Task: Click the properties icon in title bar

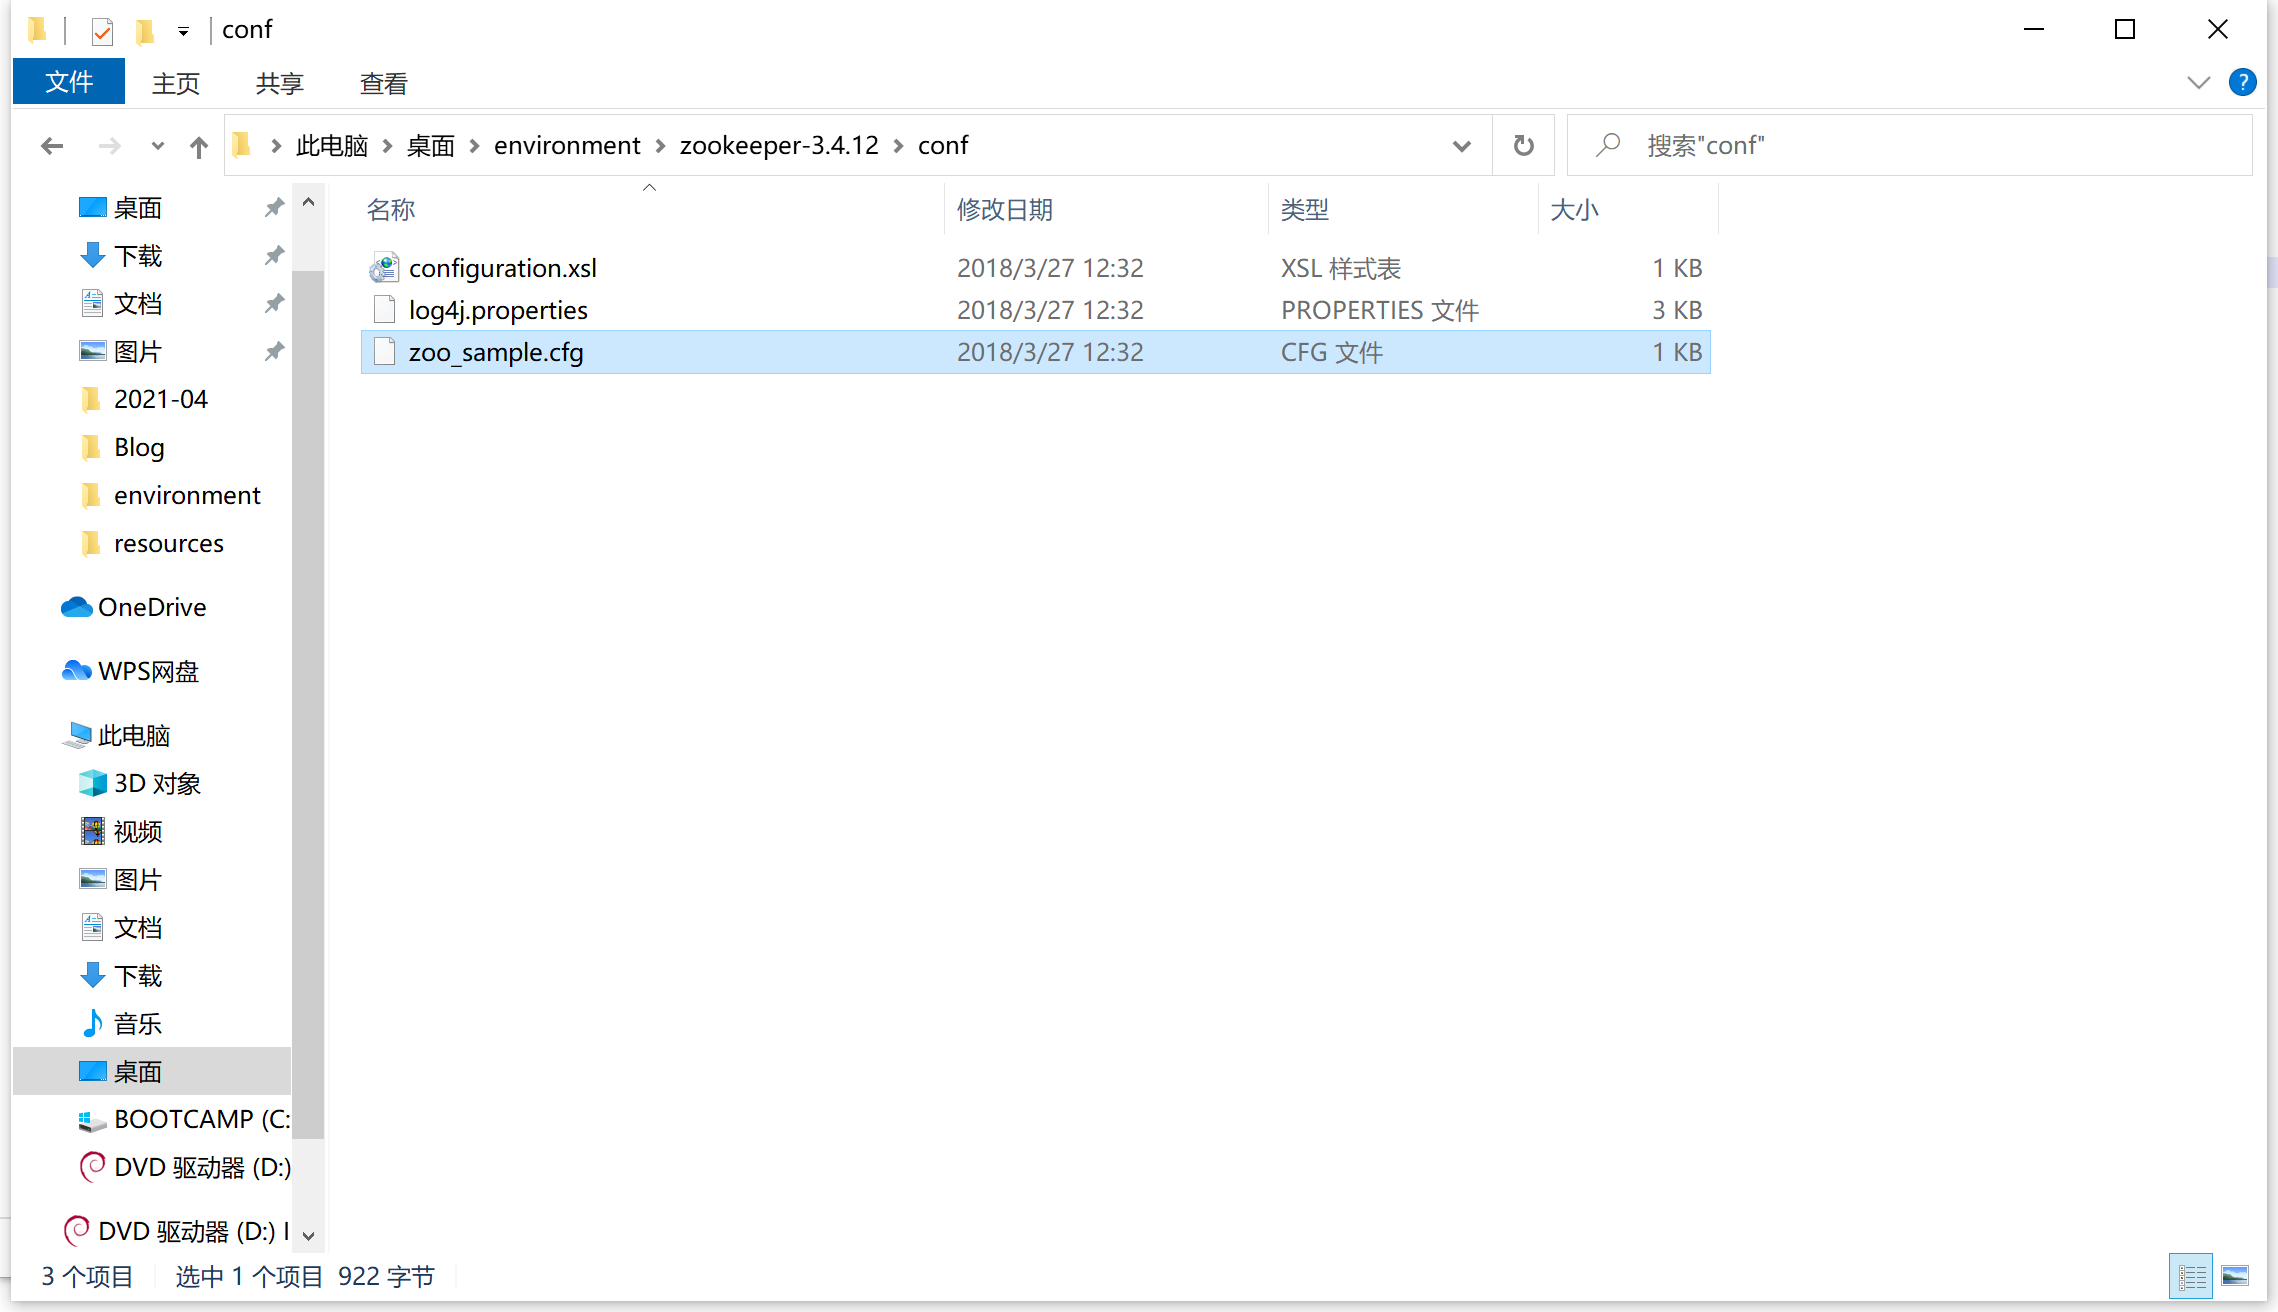Action: (102, 31)
